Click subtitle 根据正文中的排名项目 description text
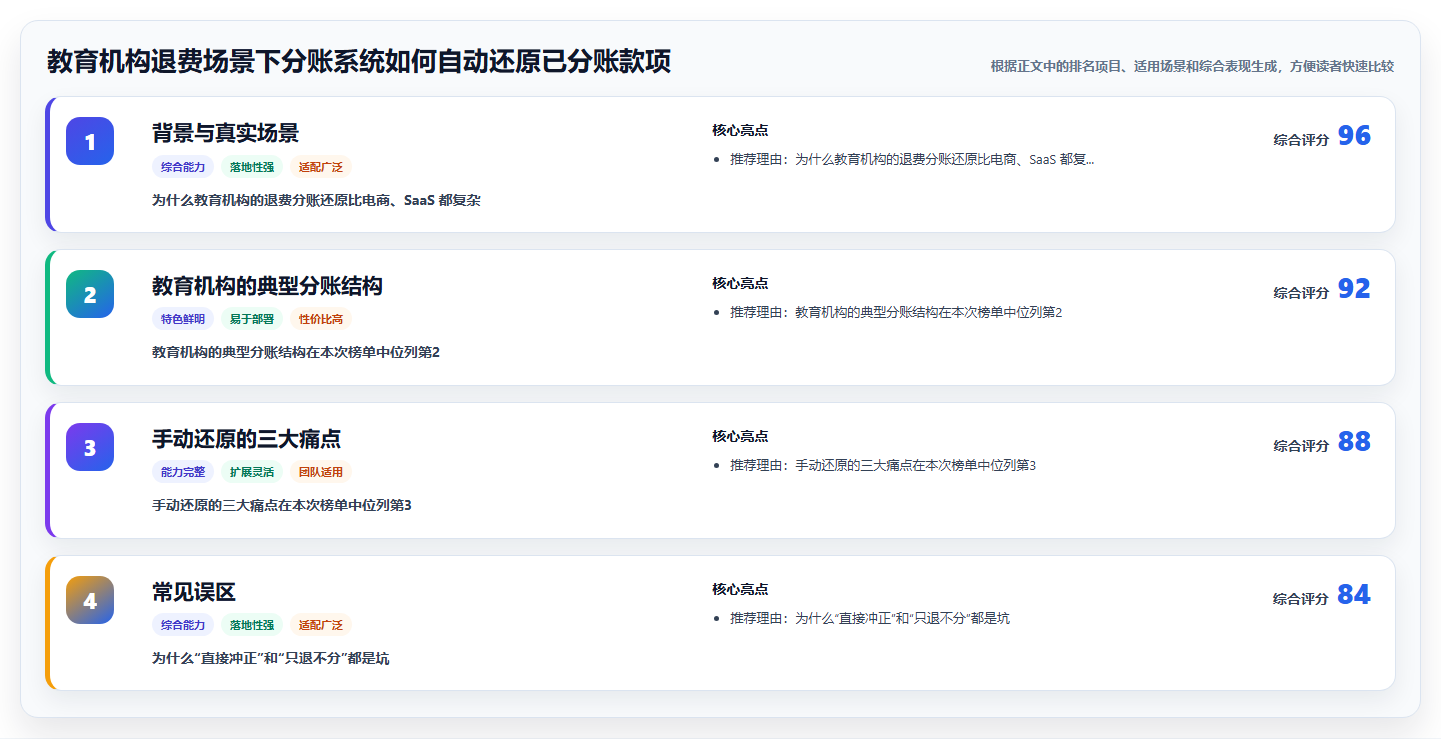1441x739 pixels. (1192, 66)
